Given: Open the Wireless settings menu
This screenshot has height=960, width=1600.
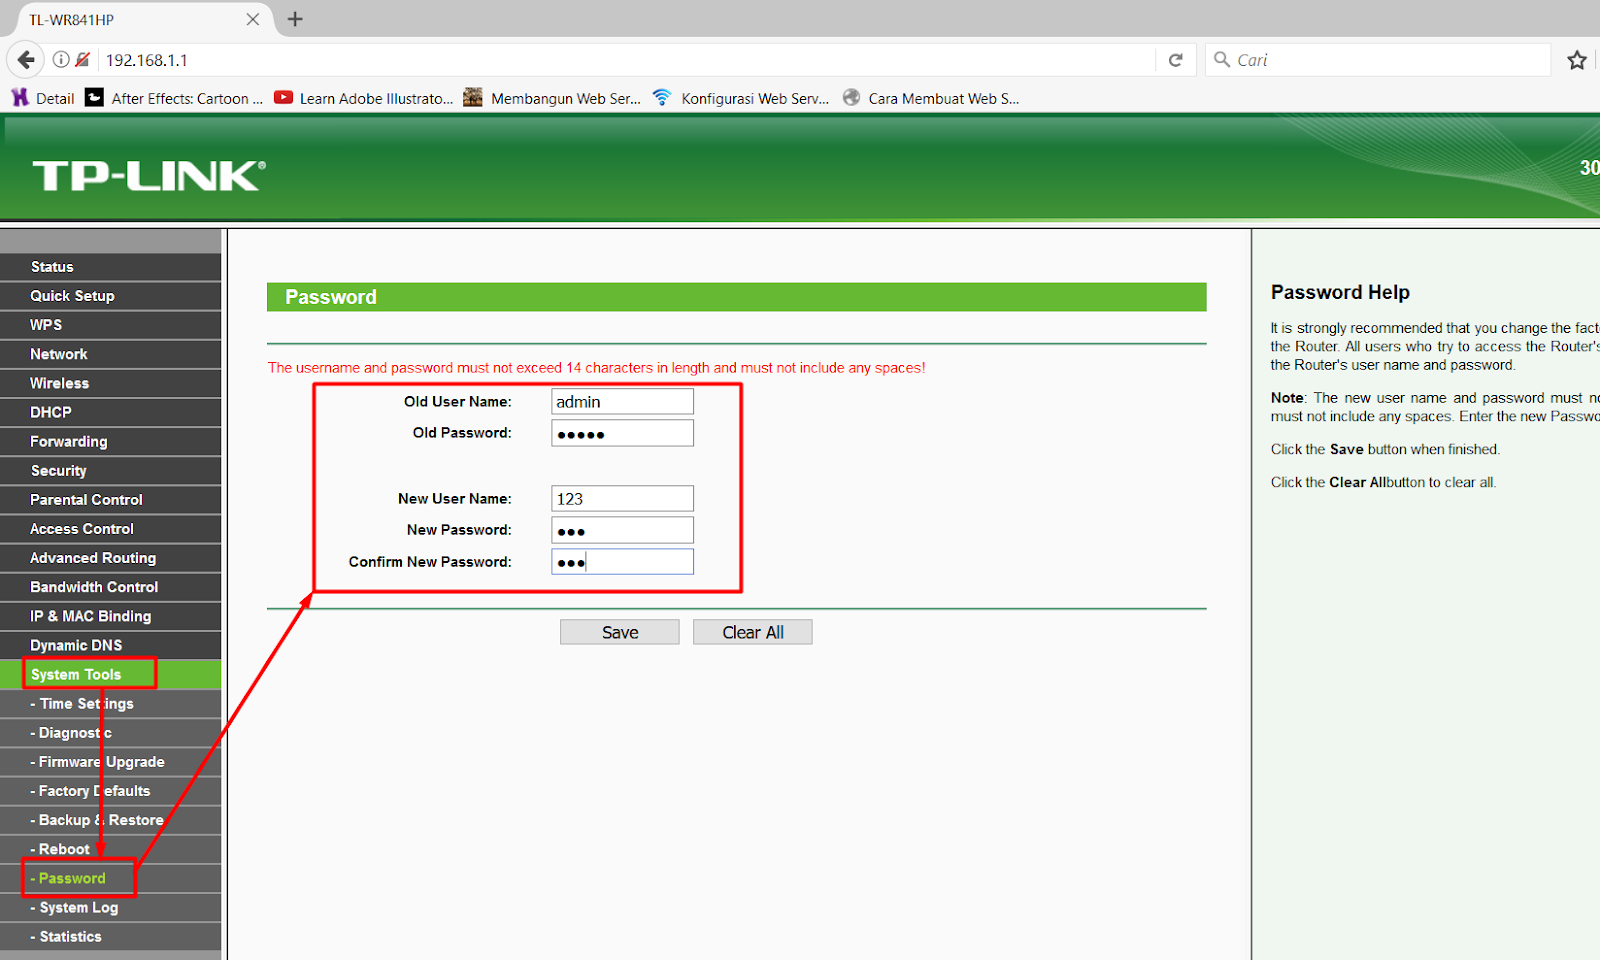Looking at the screenshot, I should (59, 382).
